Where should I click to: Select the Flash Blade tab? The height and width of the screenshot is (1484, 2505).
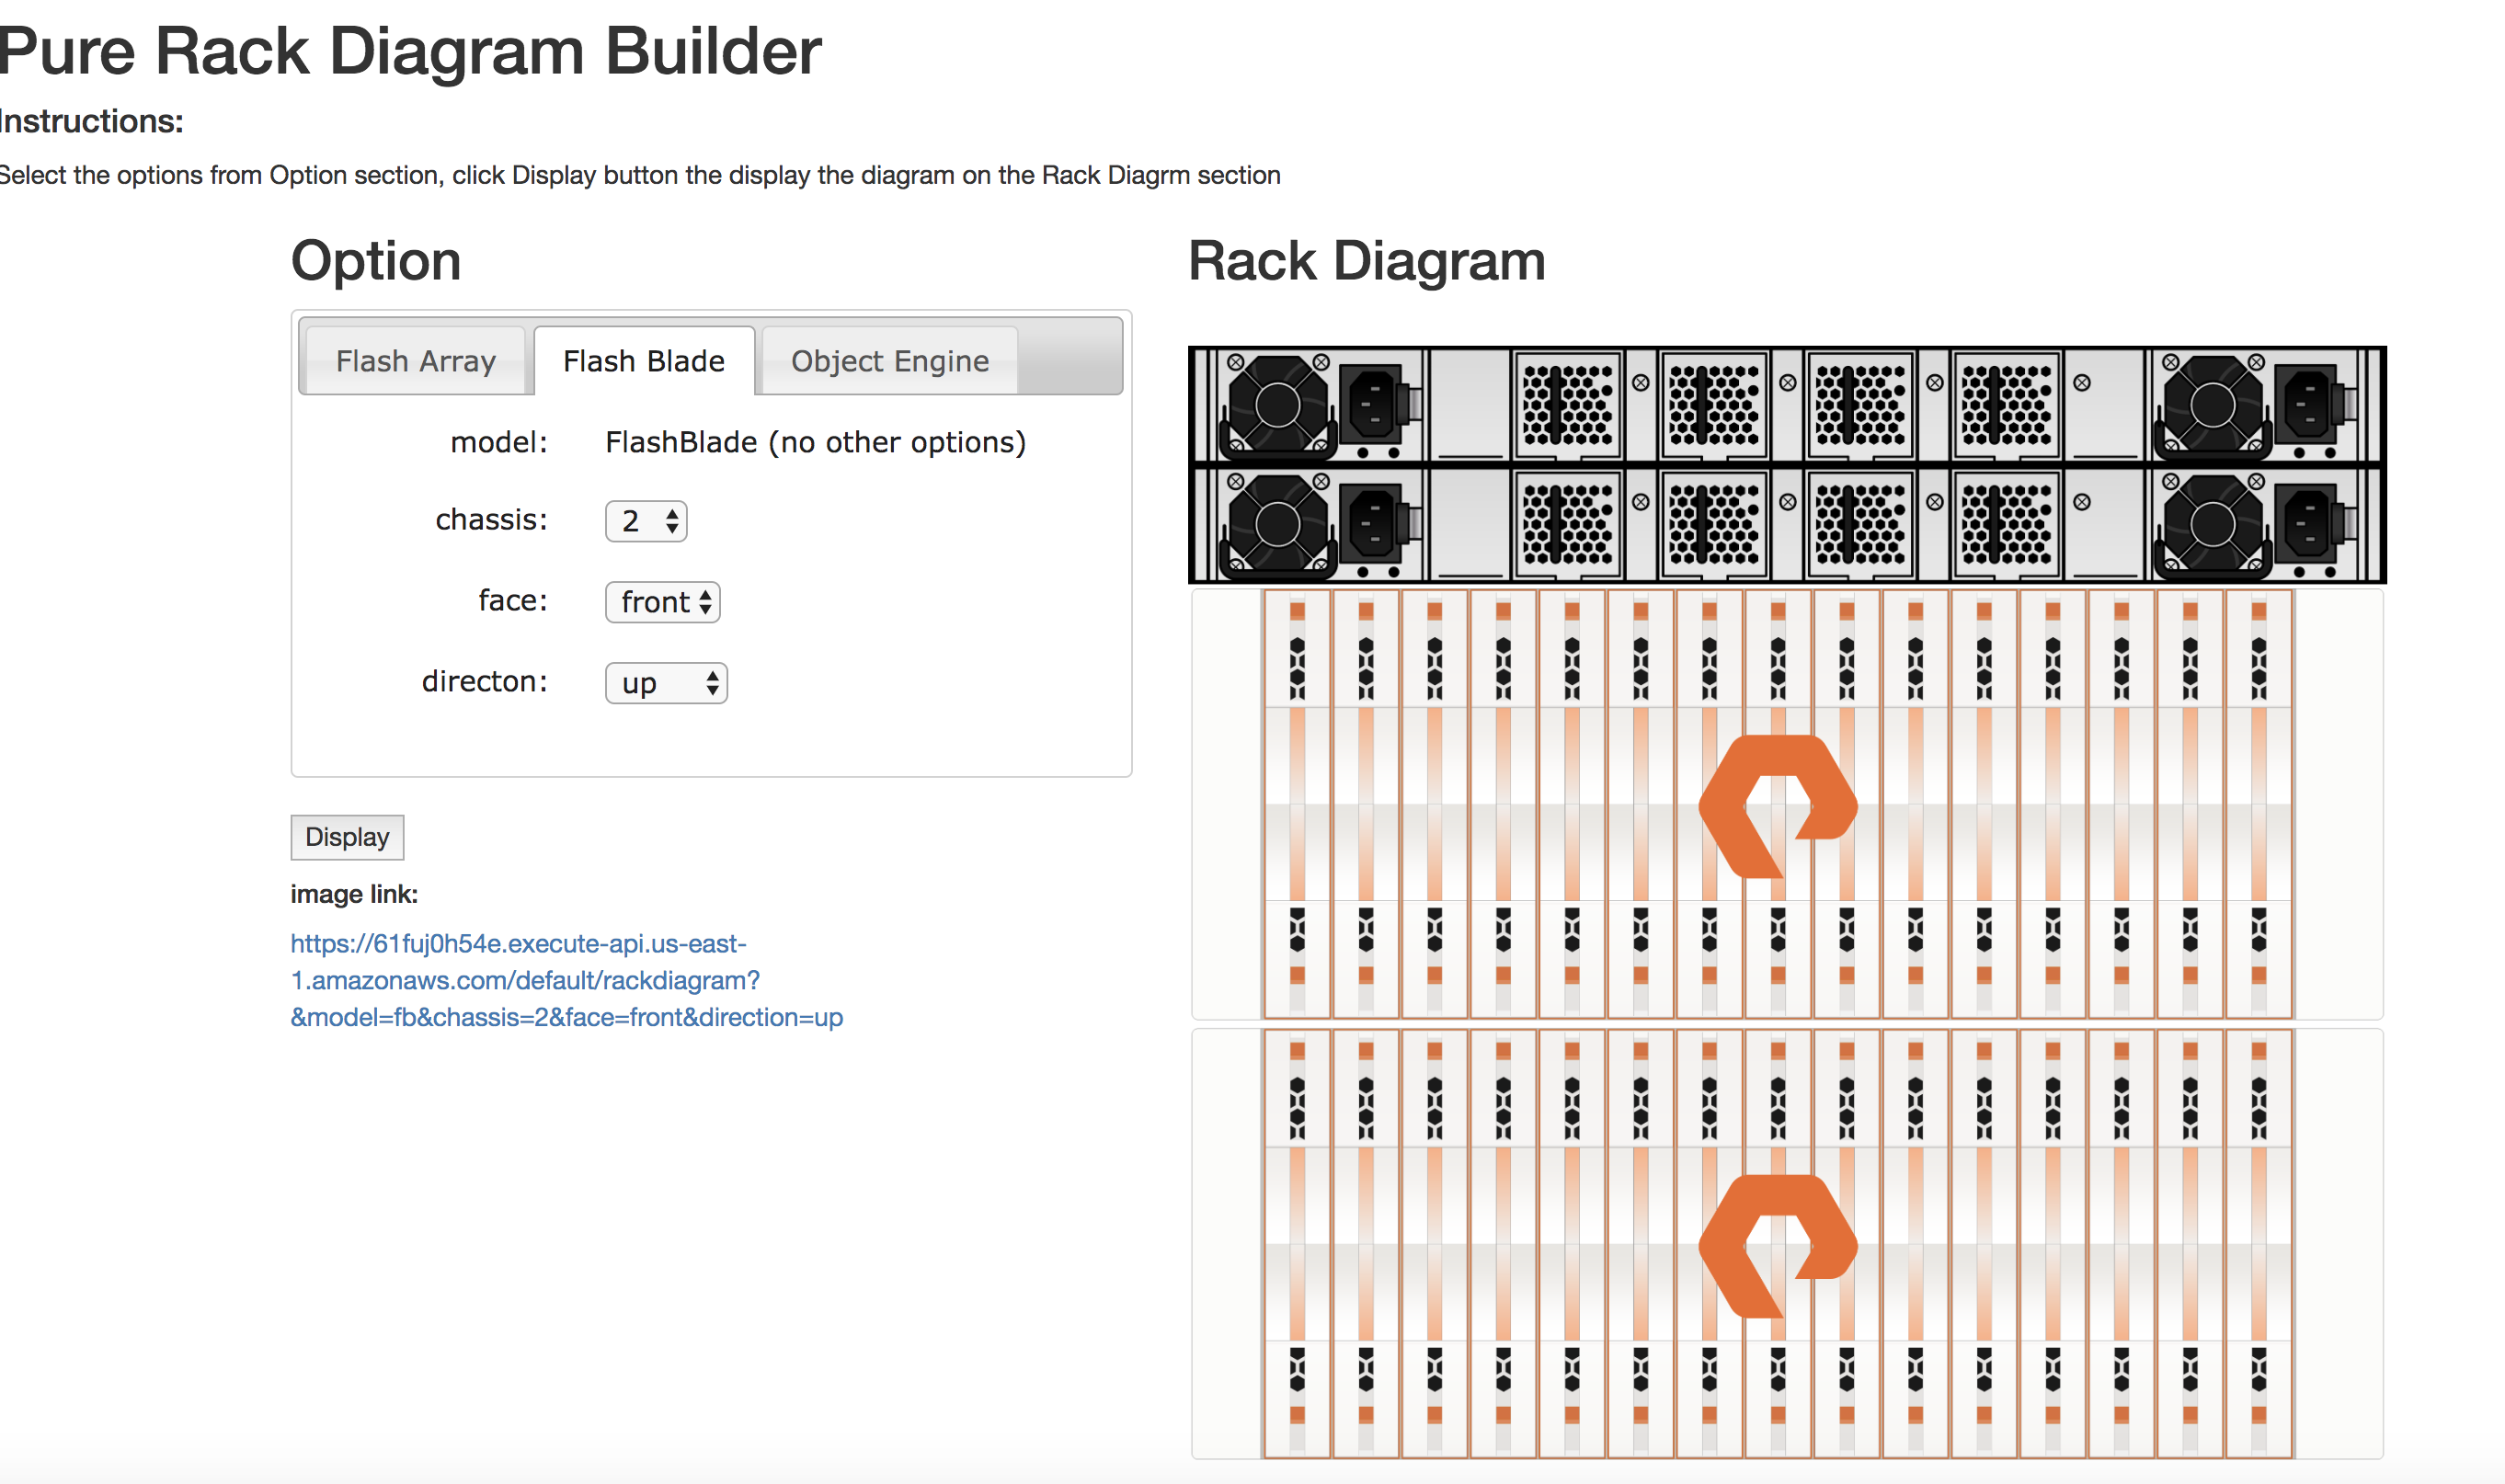(643, 361)
